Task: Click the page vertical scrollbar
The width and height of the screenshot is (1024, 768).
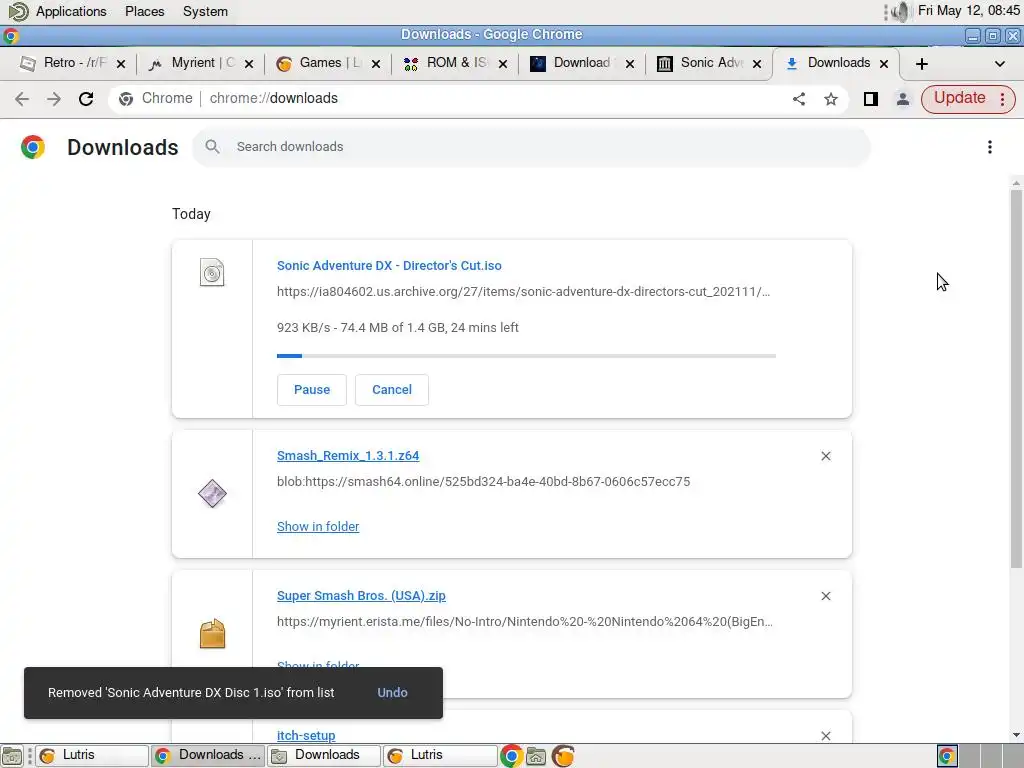Action: pyautogui.click(x=1016, y=379)
